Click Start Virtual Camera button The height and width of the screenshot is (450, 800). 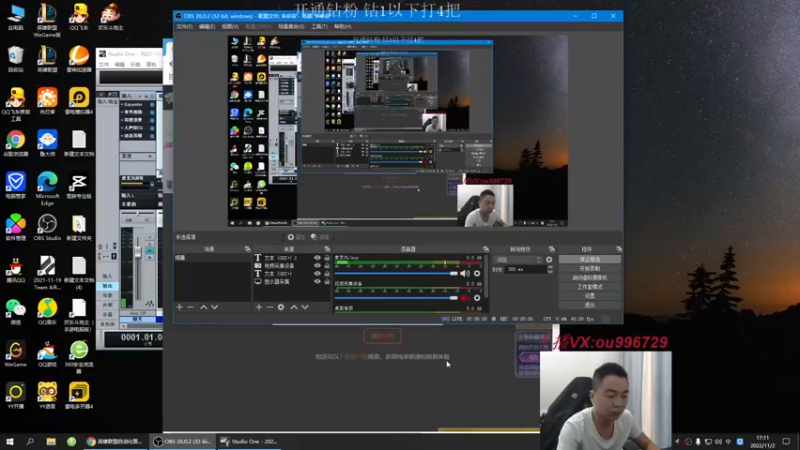[x=590, y=278]
